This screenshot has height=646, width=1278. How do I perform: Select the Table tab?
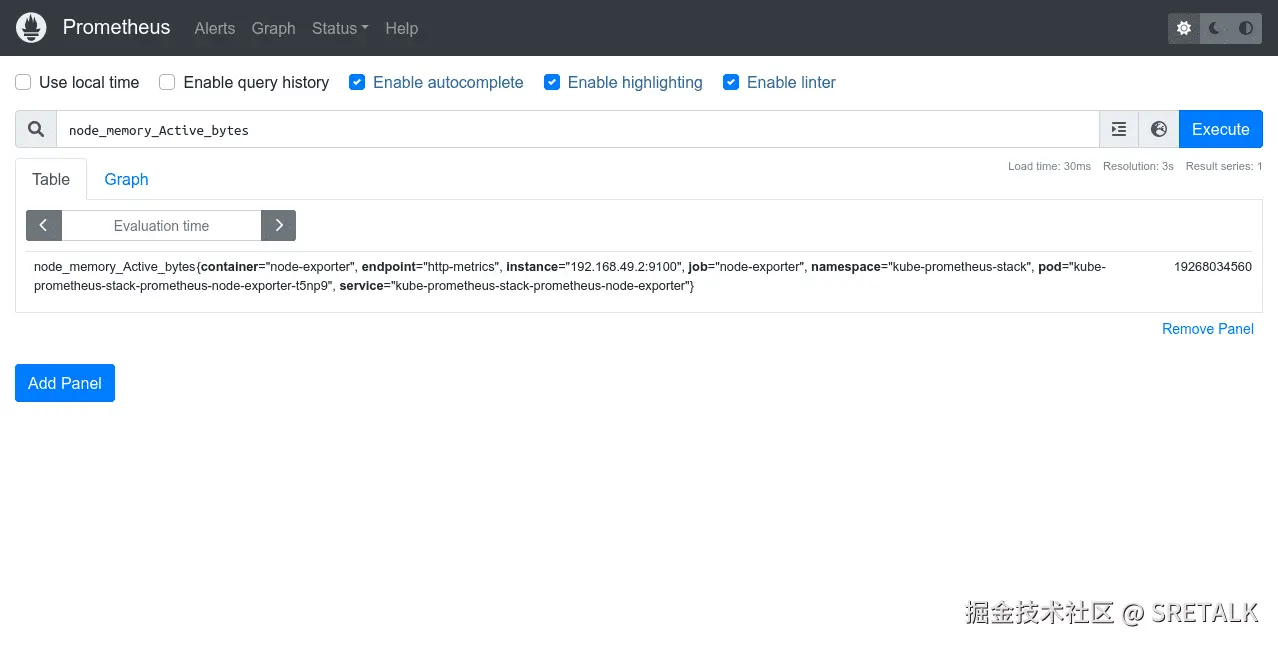point(51,179)
